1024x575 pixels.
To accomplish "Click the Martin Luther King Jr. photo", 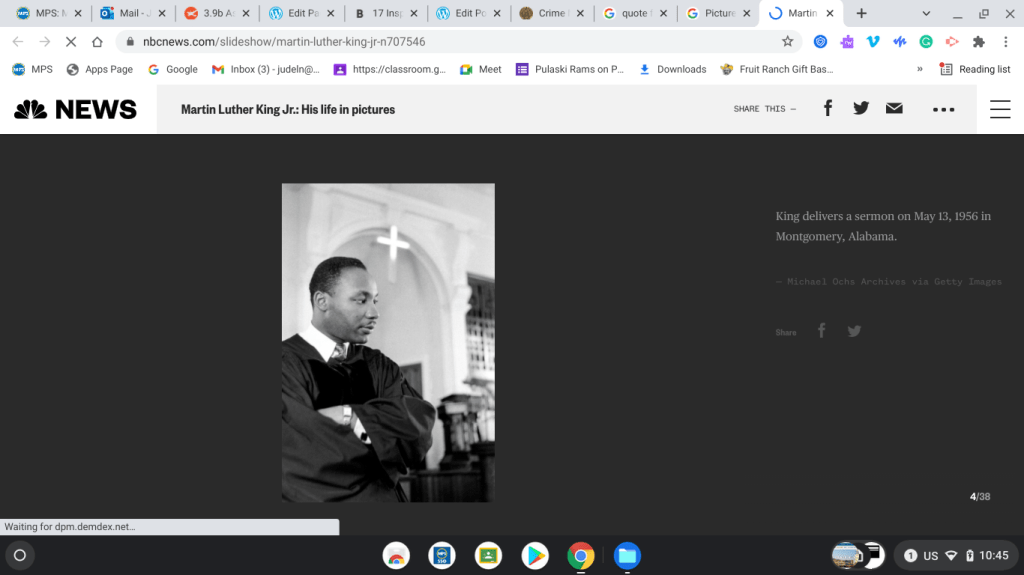I will 388,342.
